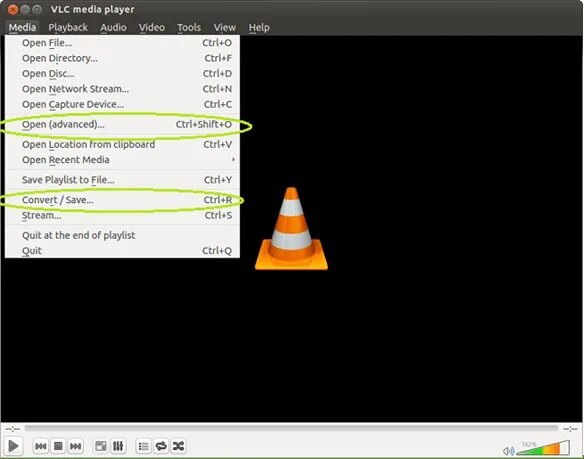
Task: Click on the playback seek bar
Action: (291, 428)
